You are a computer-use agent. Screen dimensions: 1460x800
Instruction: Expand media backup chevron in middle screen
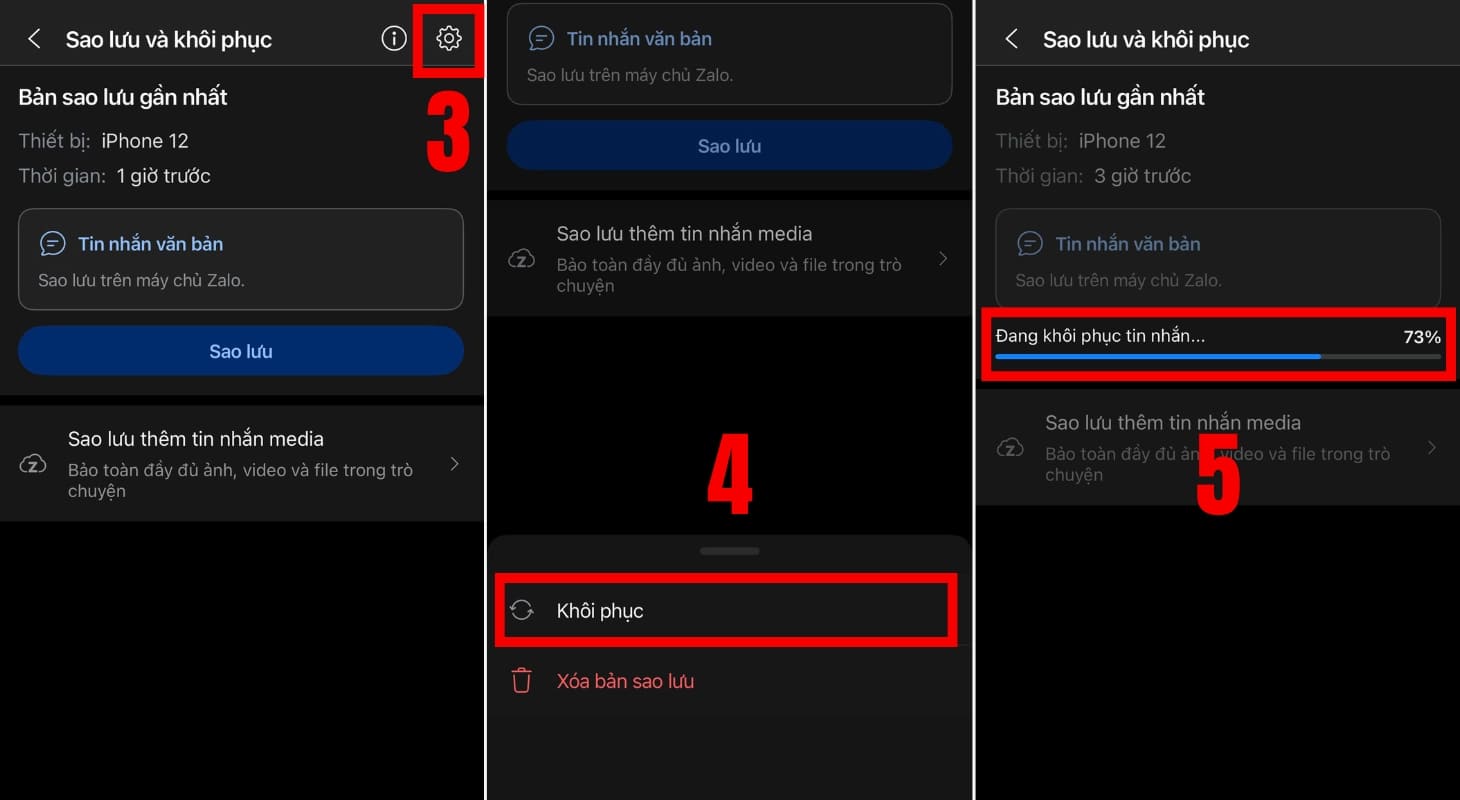[x=943, y=259]
